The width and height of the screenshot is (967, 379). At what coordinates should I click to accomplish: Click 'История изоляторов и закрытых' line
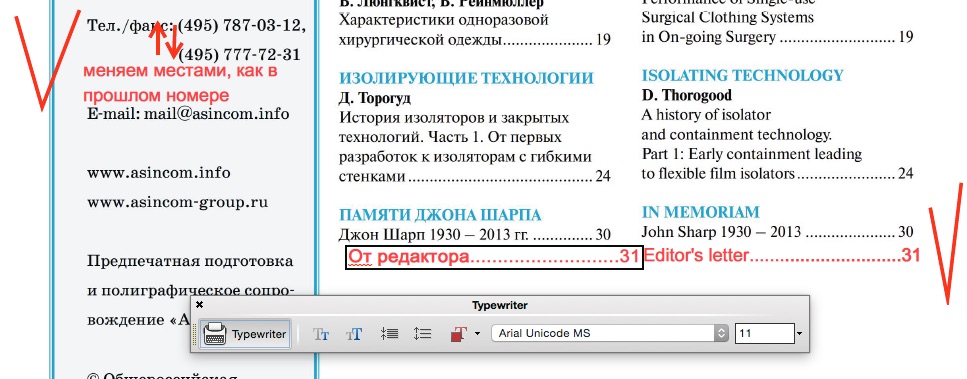454,117
